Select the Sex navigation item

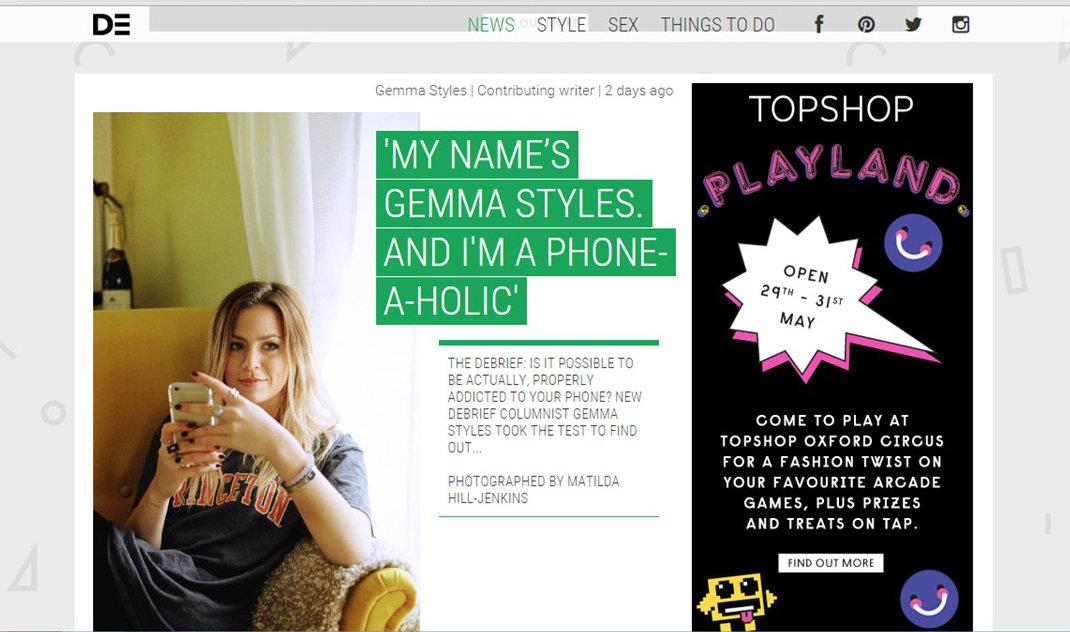(623, 25)
